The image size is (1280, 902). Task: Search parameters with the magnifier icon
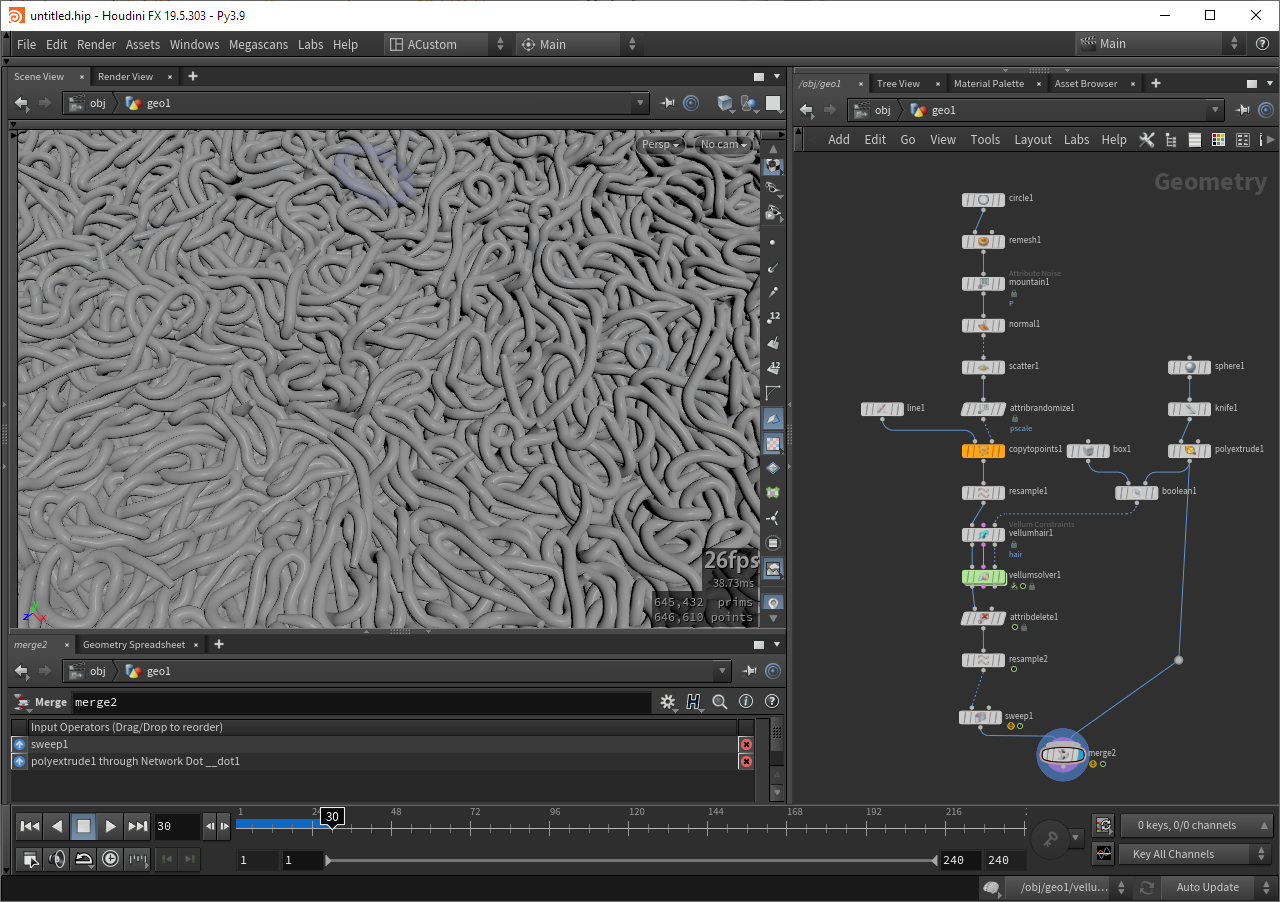[720, 702]
